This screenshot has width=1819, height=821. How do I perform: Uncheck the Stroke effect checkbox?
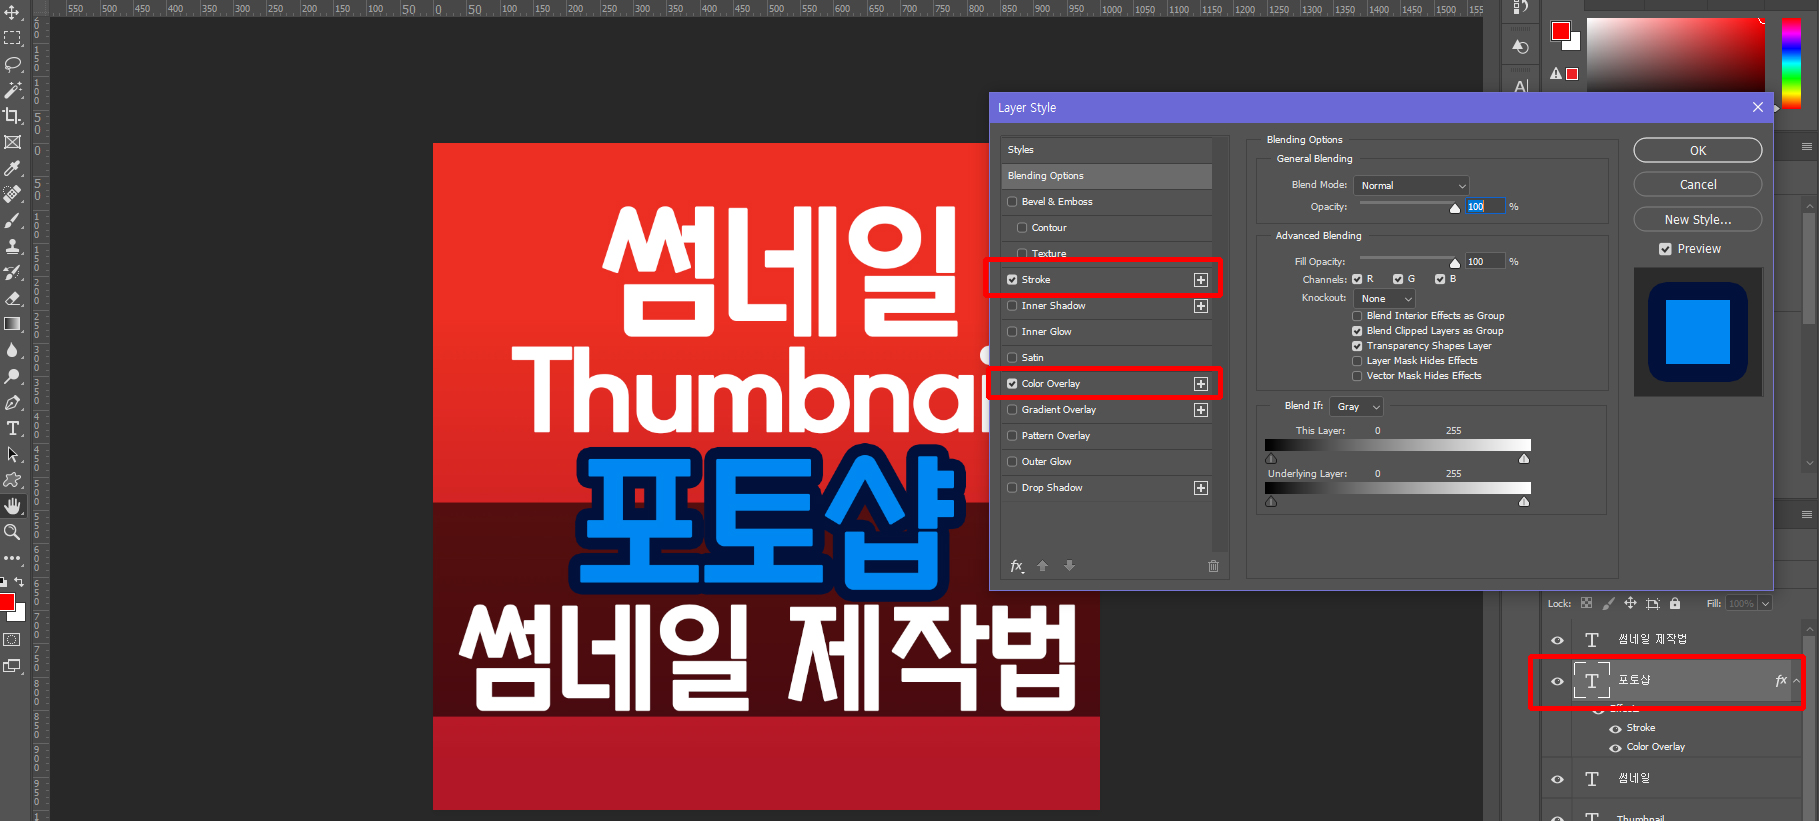[x=1012, y=280]
